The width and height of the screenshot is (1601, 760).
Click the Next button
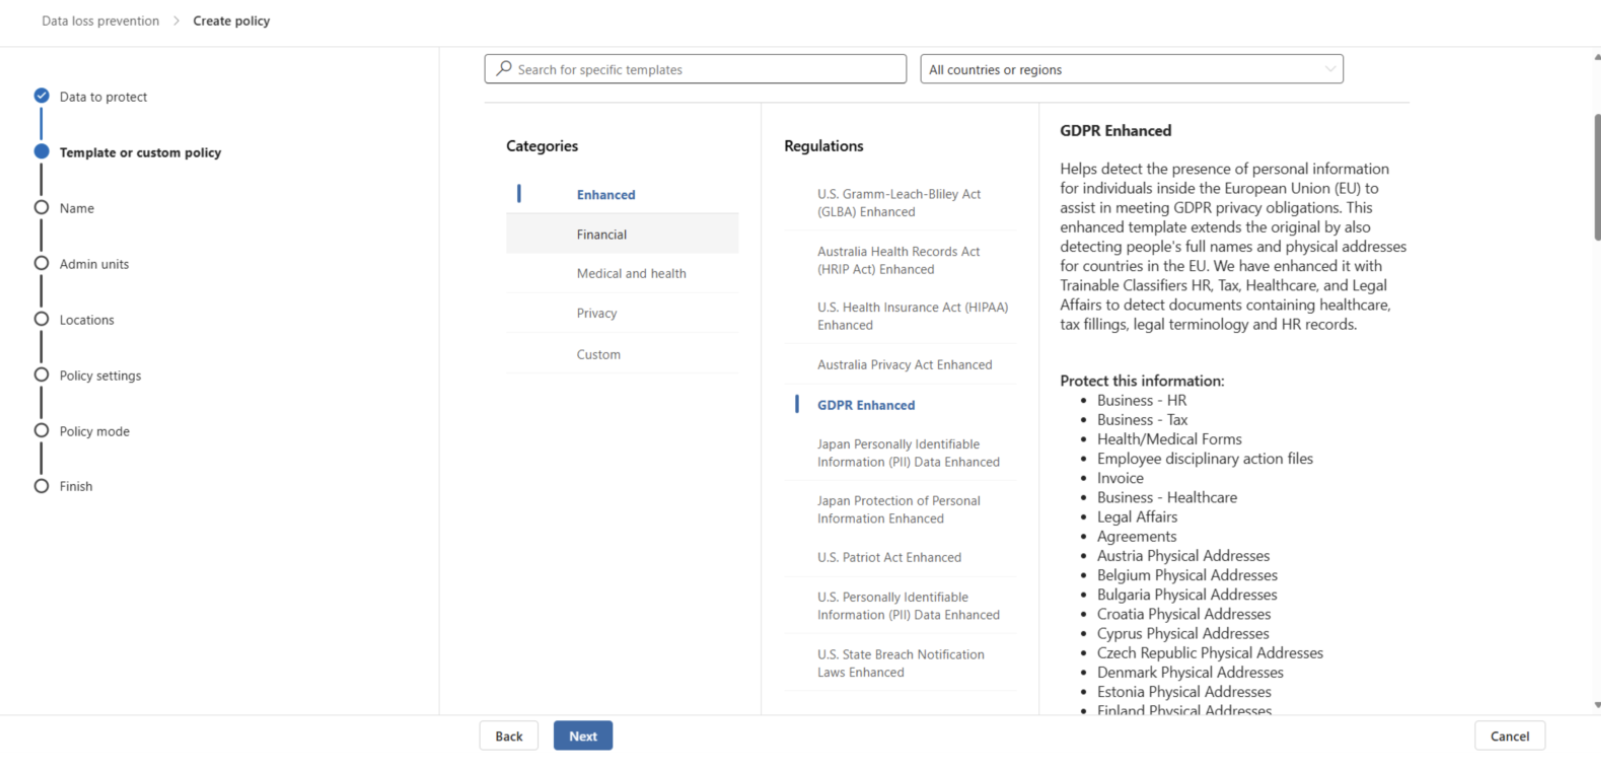583,736
